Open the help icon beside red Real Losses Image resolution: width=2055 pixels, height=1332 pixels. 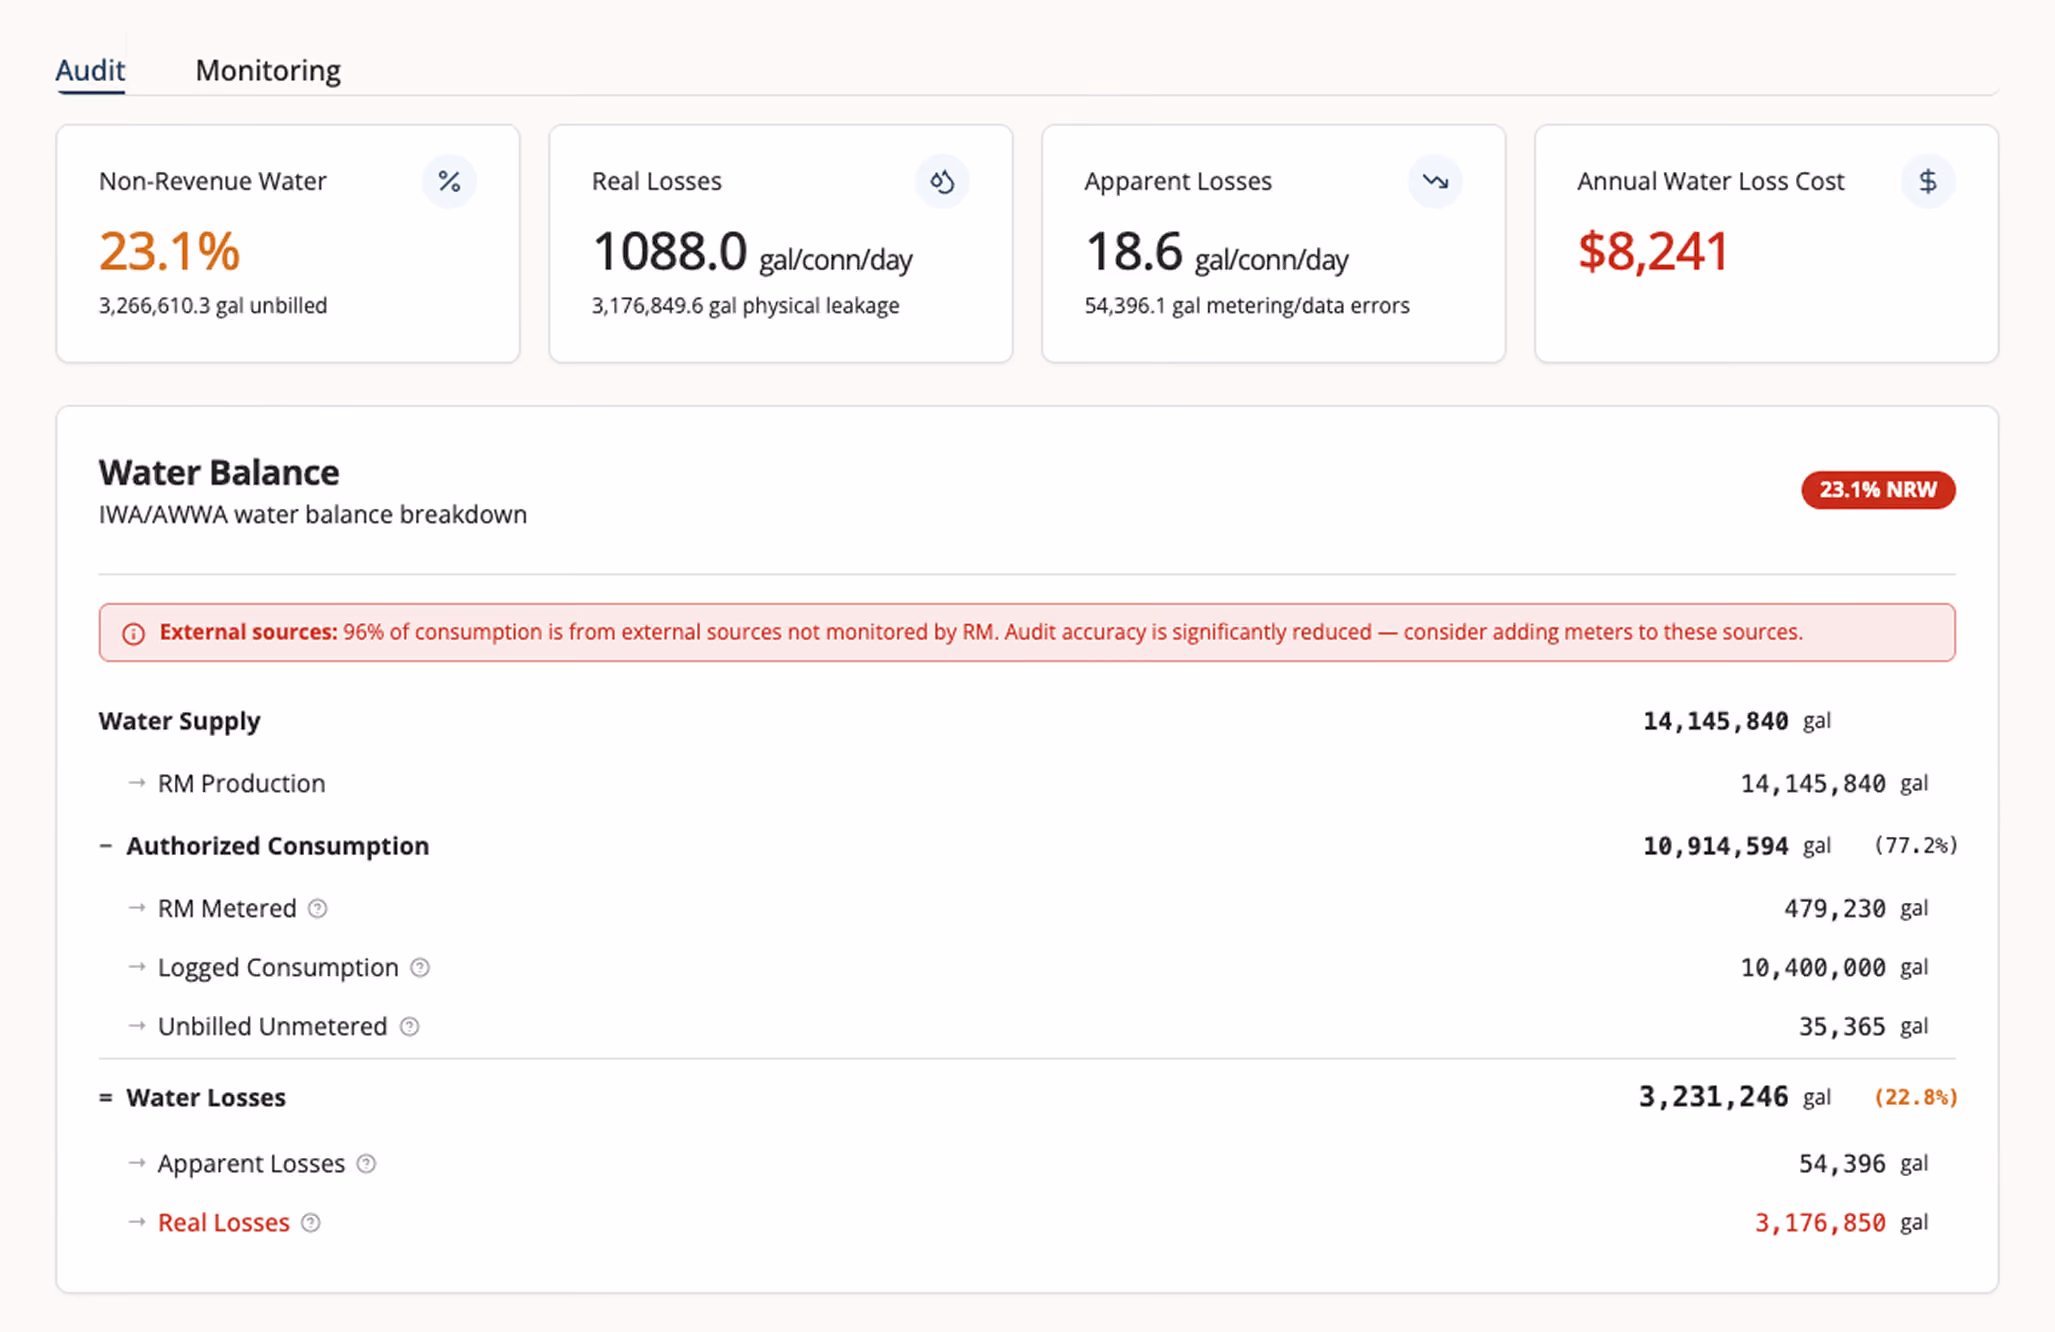pyautogui.click(x=311, y=1222)
